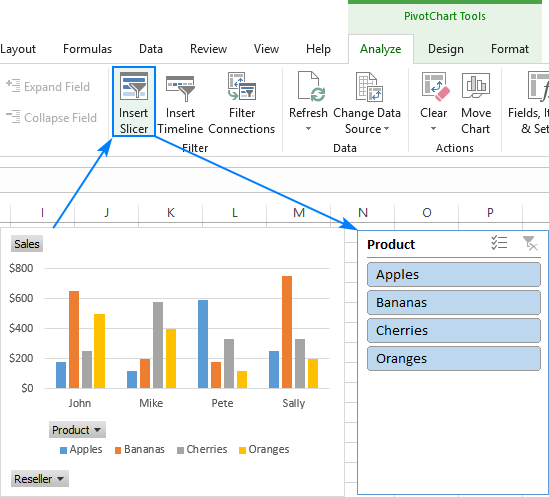Open the Clear dropdown arrow
The height and width of the screenshot is (497, 549).
(x=433, y=129)
